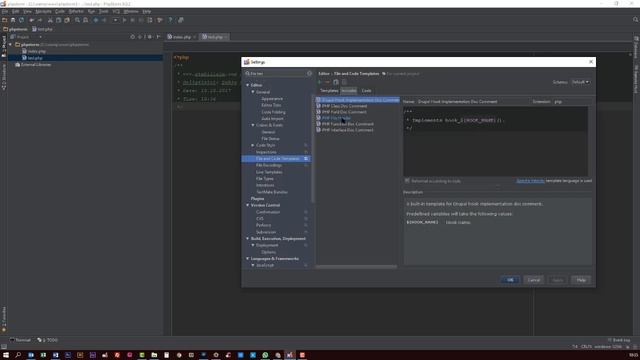The height and width of the screenshot is (360, 640).
Task: Click the Open folder icon in main toolbar
Action: tap(4, 20)
